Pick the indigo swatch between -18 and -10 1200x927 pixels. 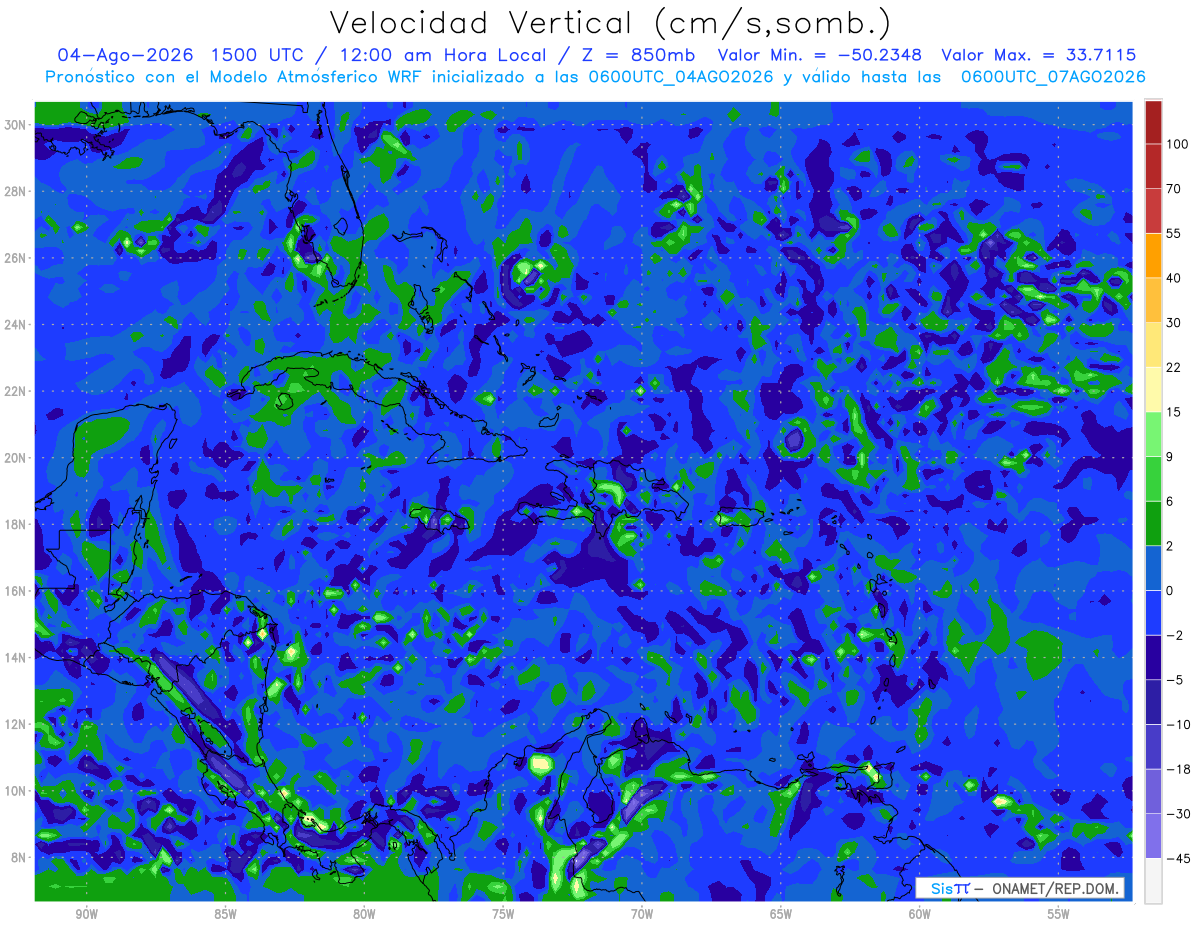1153,747
